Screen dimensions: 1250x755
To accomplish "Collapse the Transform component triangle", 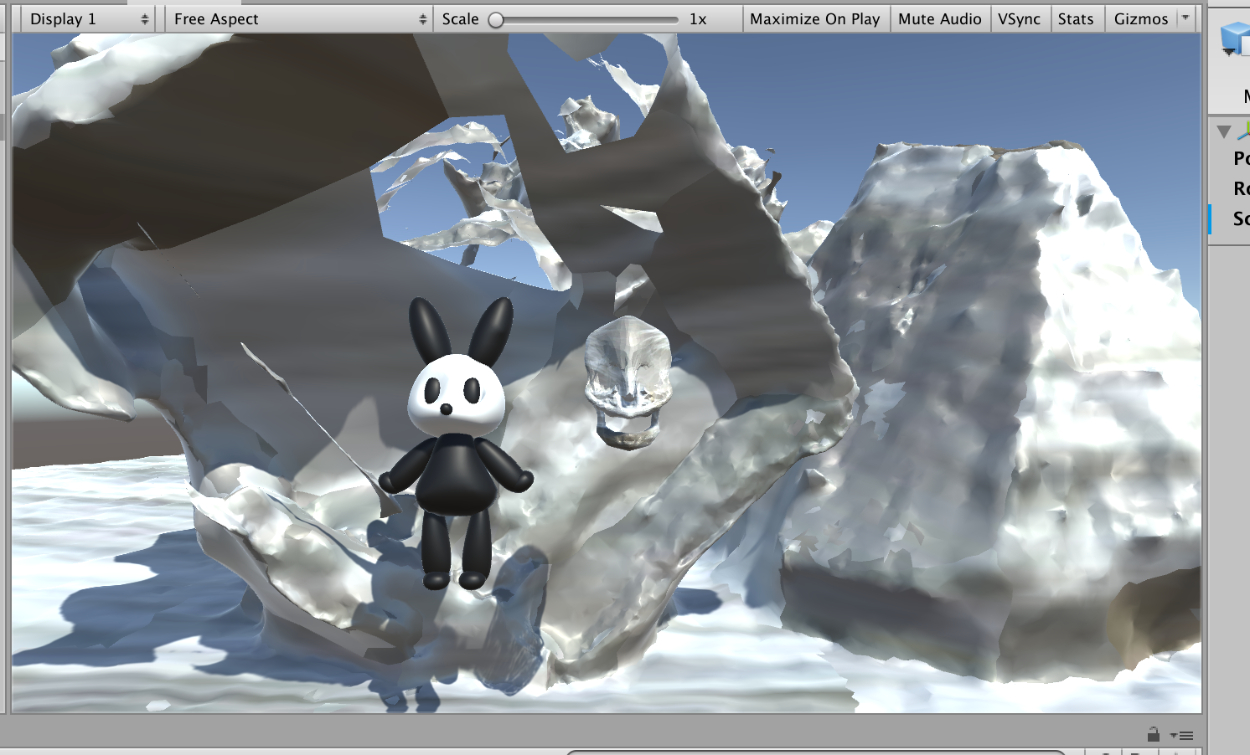I will tap(1223, 131).
